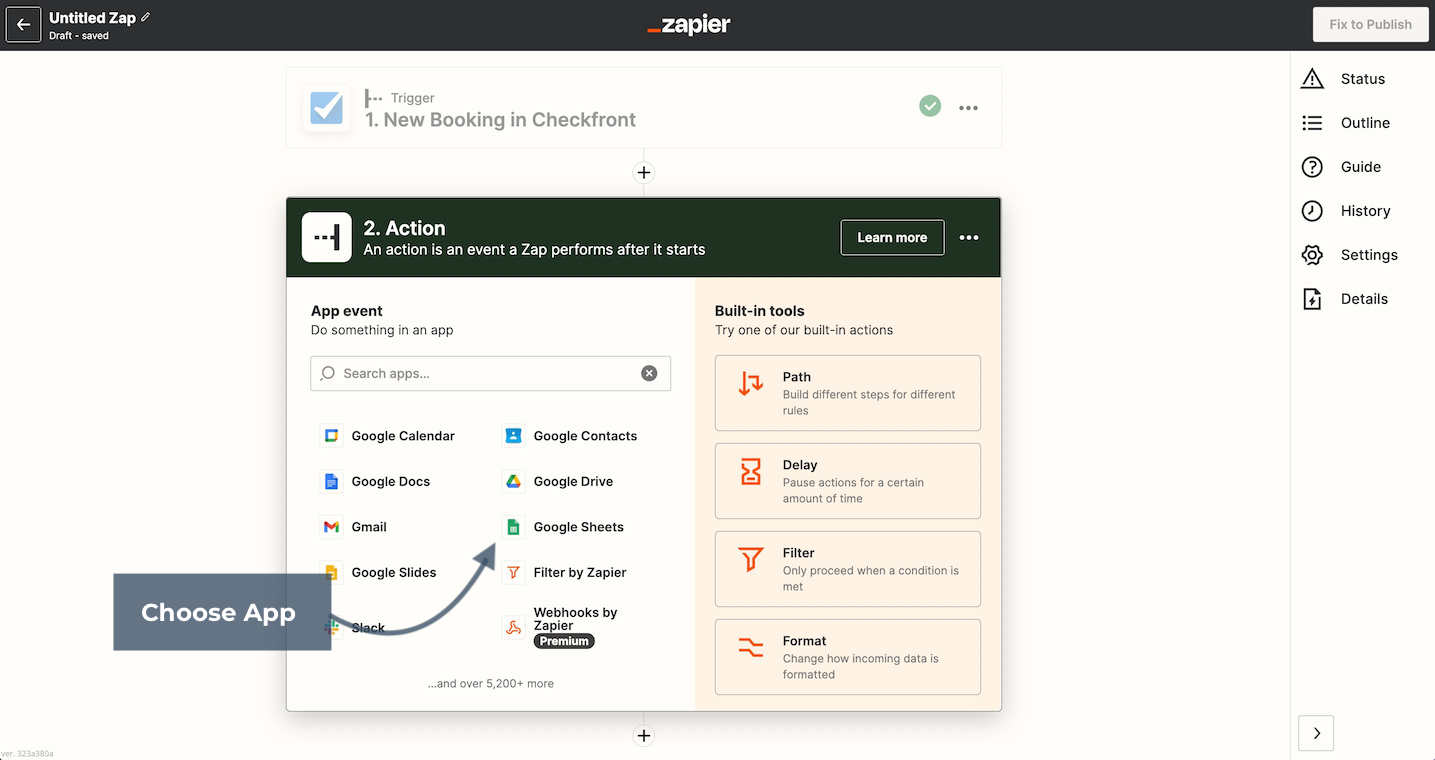
Task: Select the Delay tool title
Action: point(800,465)
